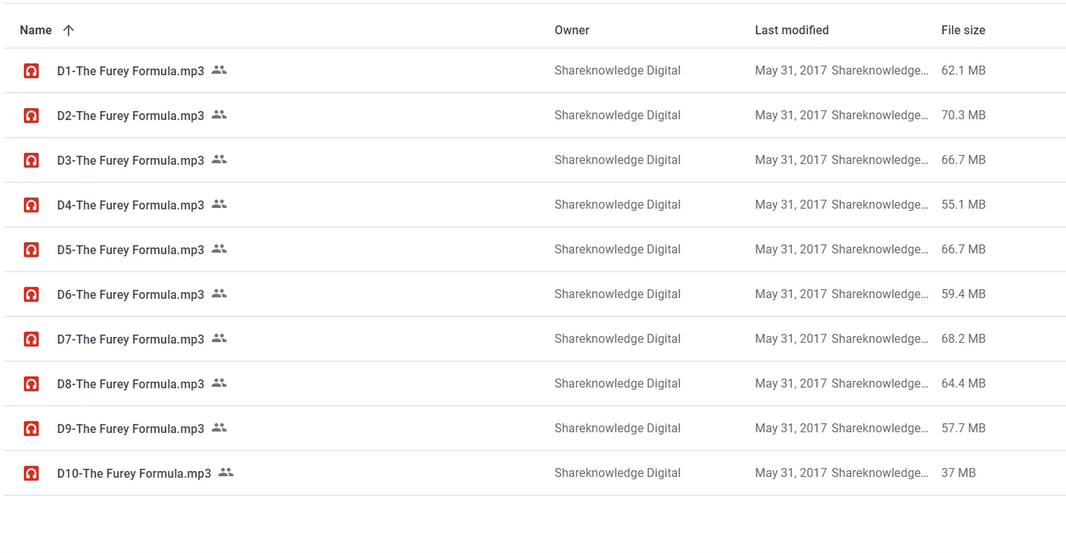Click the audio icon beside D3-The Furey Formula.mp3
Screen dimensions: 1066x553
(x=32, y=160)
